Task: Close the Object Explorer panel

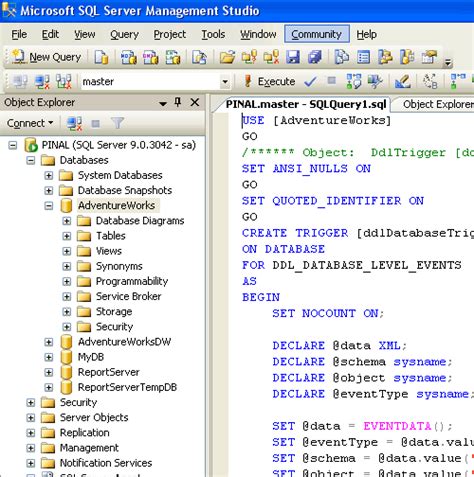Action: tap(195, 102)
